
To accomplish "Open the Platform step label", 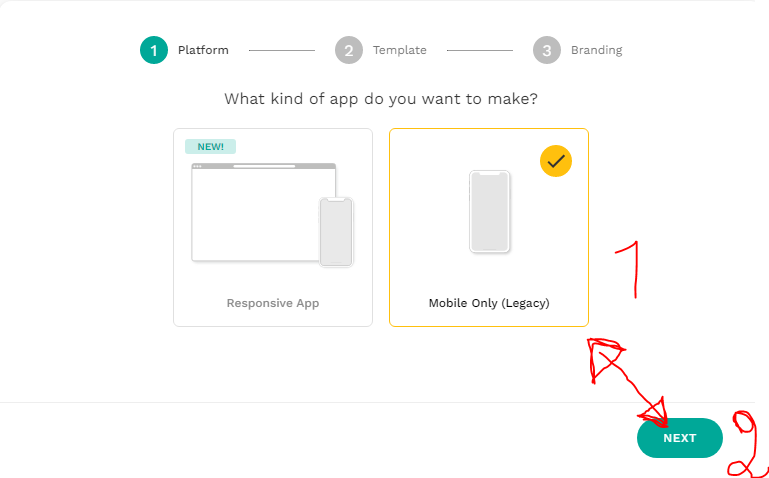I will point(203,50).
